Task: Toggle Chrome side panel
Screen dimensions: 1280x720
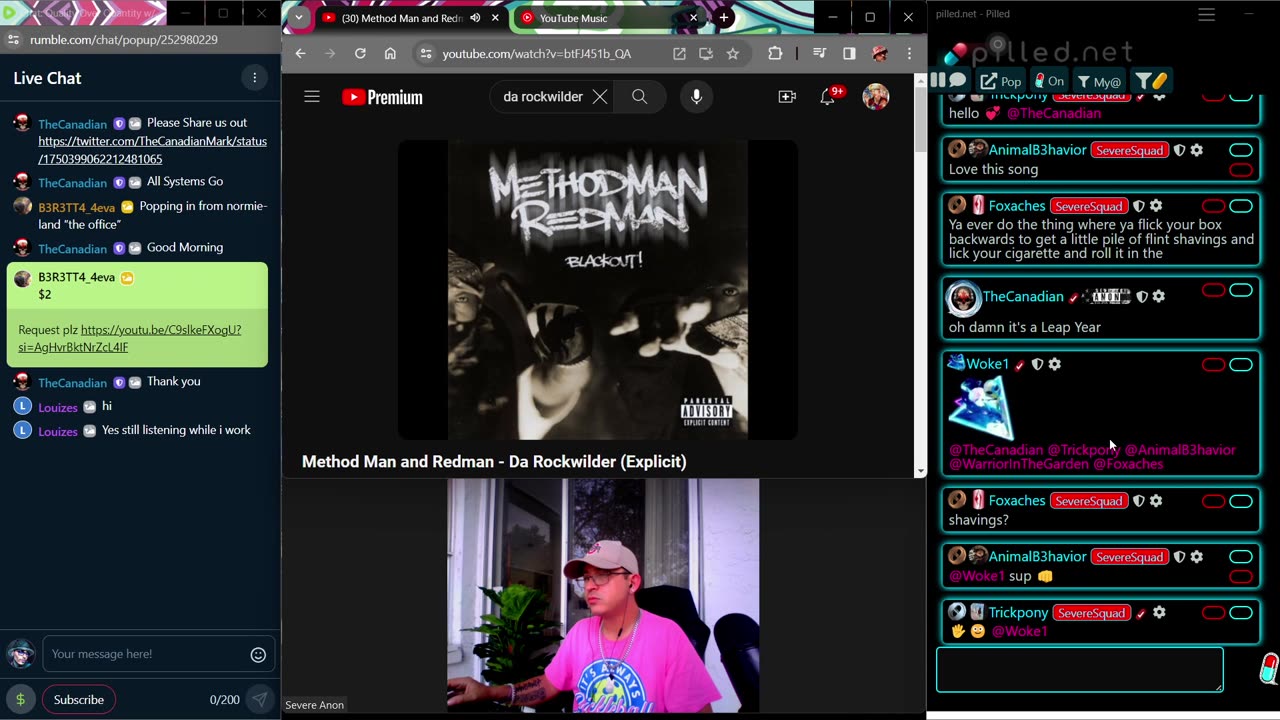Action: point(849,53)
